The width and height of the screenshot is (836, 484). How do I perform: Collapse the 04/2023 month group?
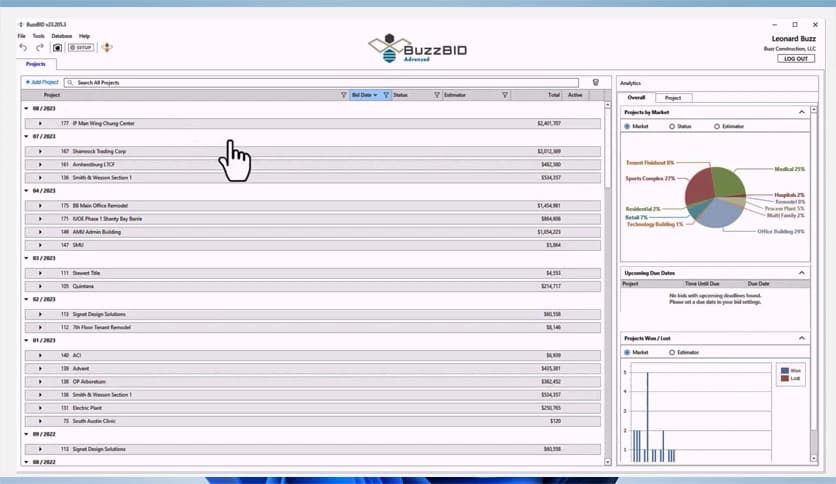26,190
